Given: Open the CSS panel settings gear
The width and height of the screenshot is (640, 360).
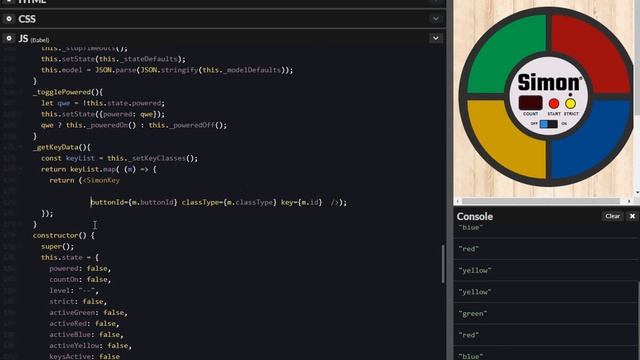Looking at the screenshot, I should pos(9,19).
